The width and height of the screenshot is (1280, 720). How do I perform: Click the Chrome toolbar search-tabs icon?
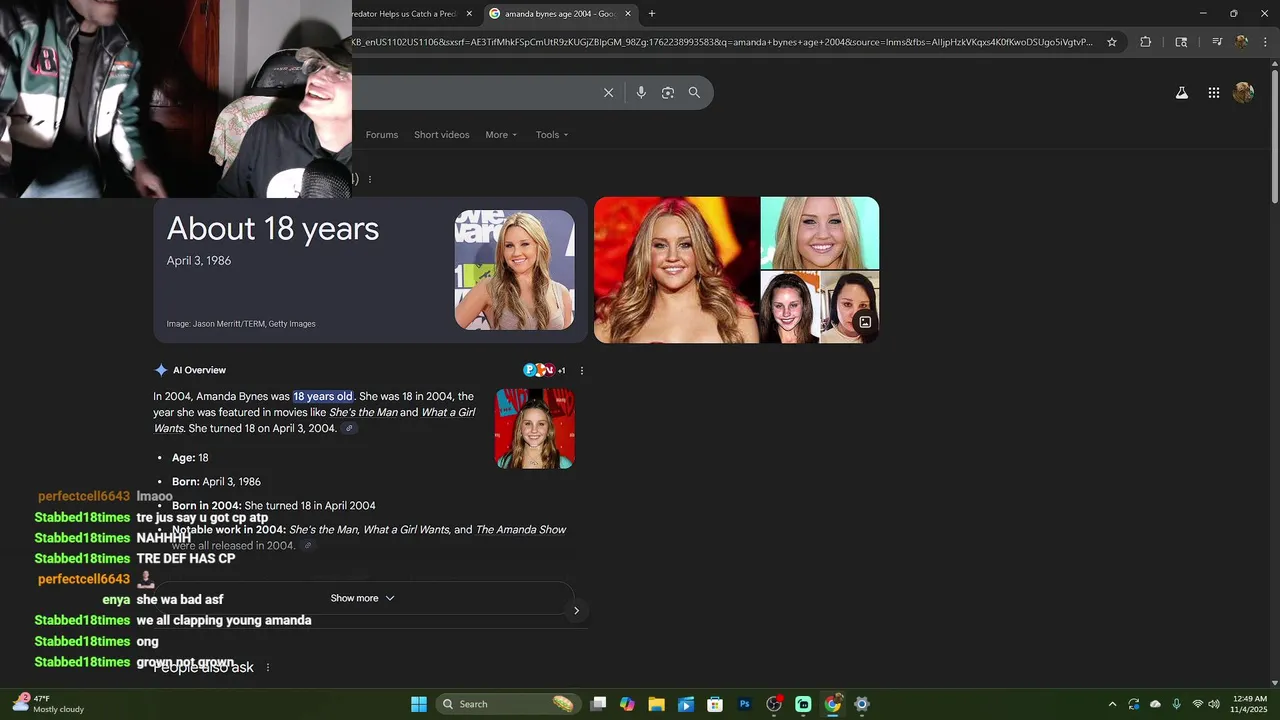[x=1181, y=42]
